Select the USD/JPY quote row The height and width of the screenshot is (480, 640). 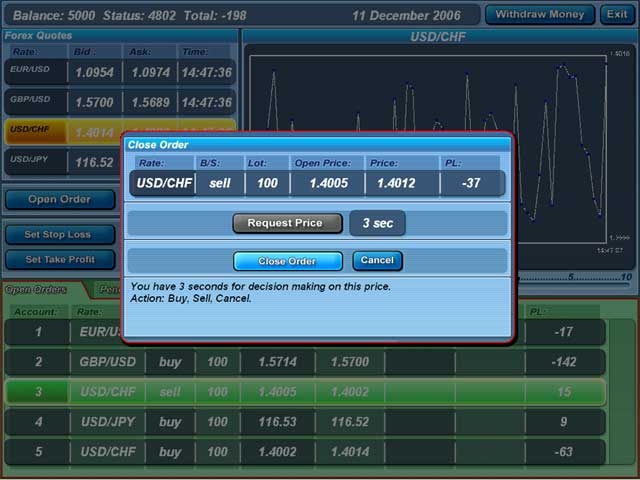tap(60, 161)
